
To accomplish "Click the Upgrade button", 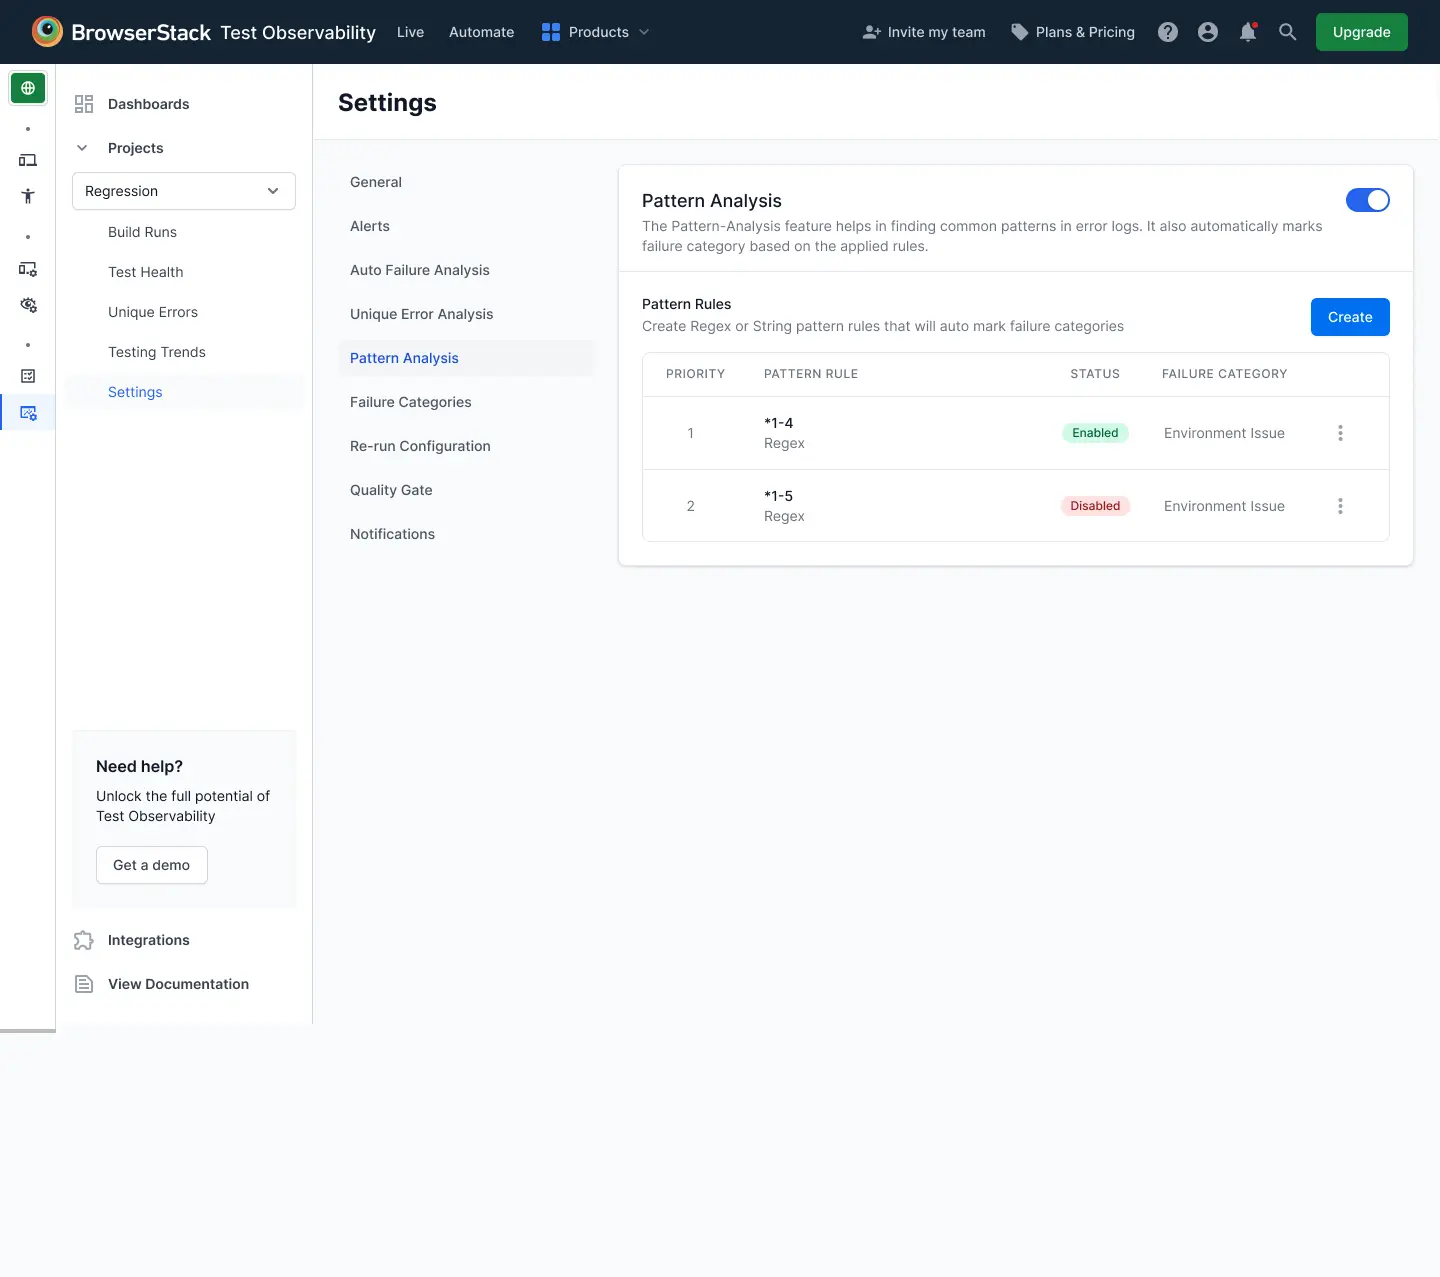I will (1361, 32).
